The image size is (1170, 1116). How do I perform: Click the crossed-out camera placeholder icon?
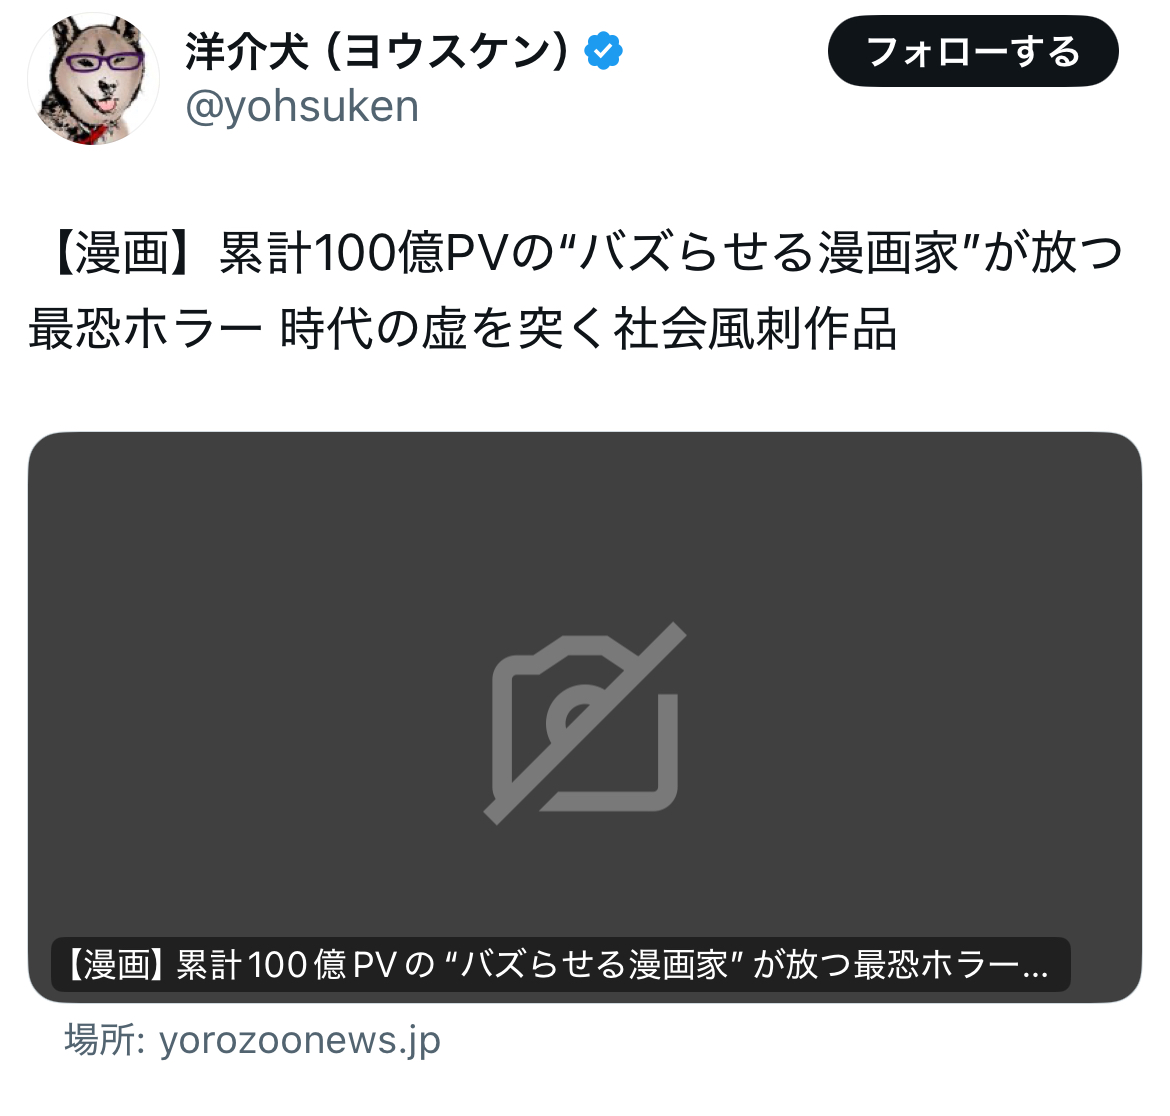(x=585, y=723)
